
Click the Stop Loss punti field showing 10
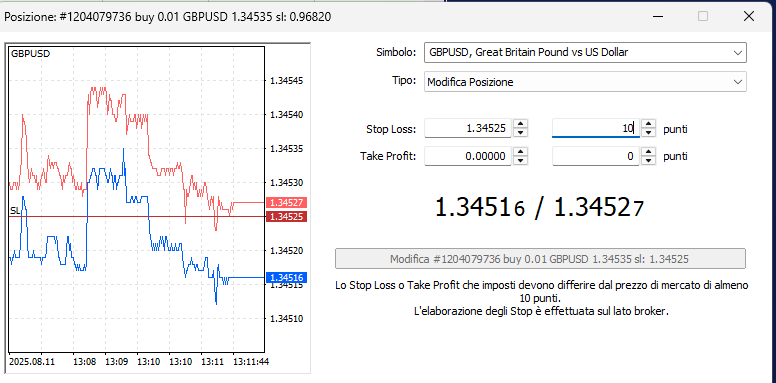(595, 129)
